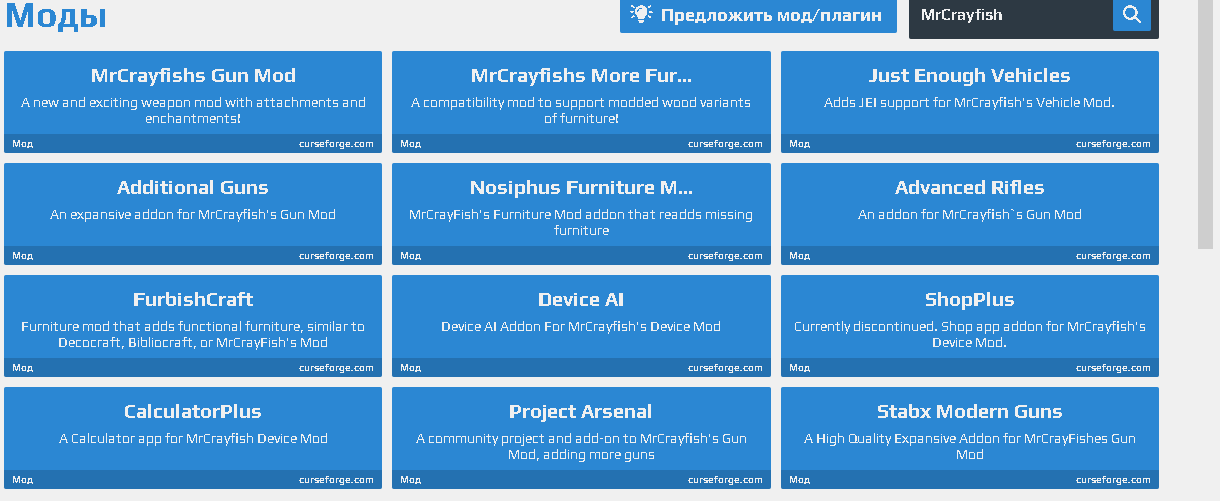
Task: Click 'High Quality Expansive Addon' description
Action: point(969,446)
